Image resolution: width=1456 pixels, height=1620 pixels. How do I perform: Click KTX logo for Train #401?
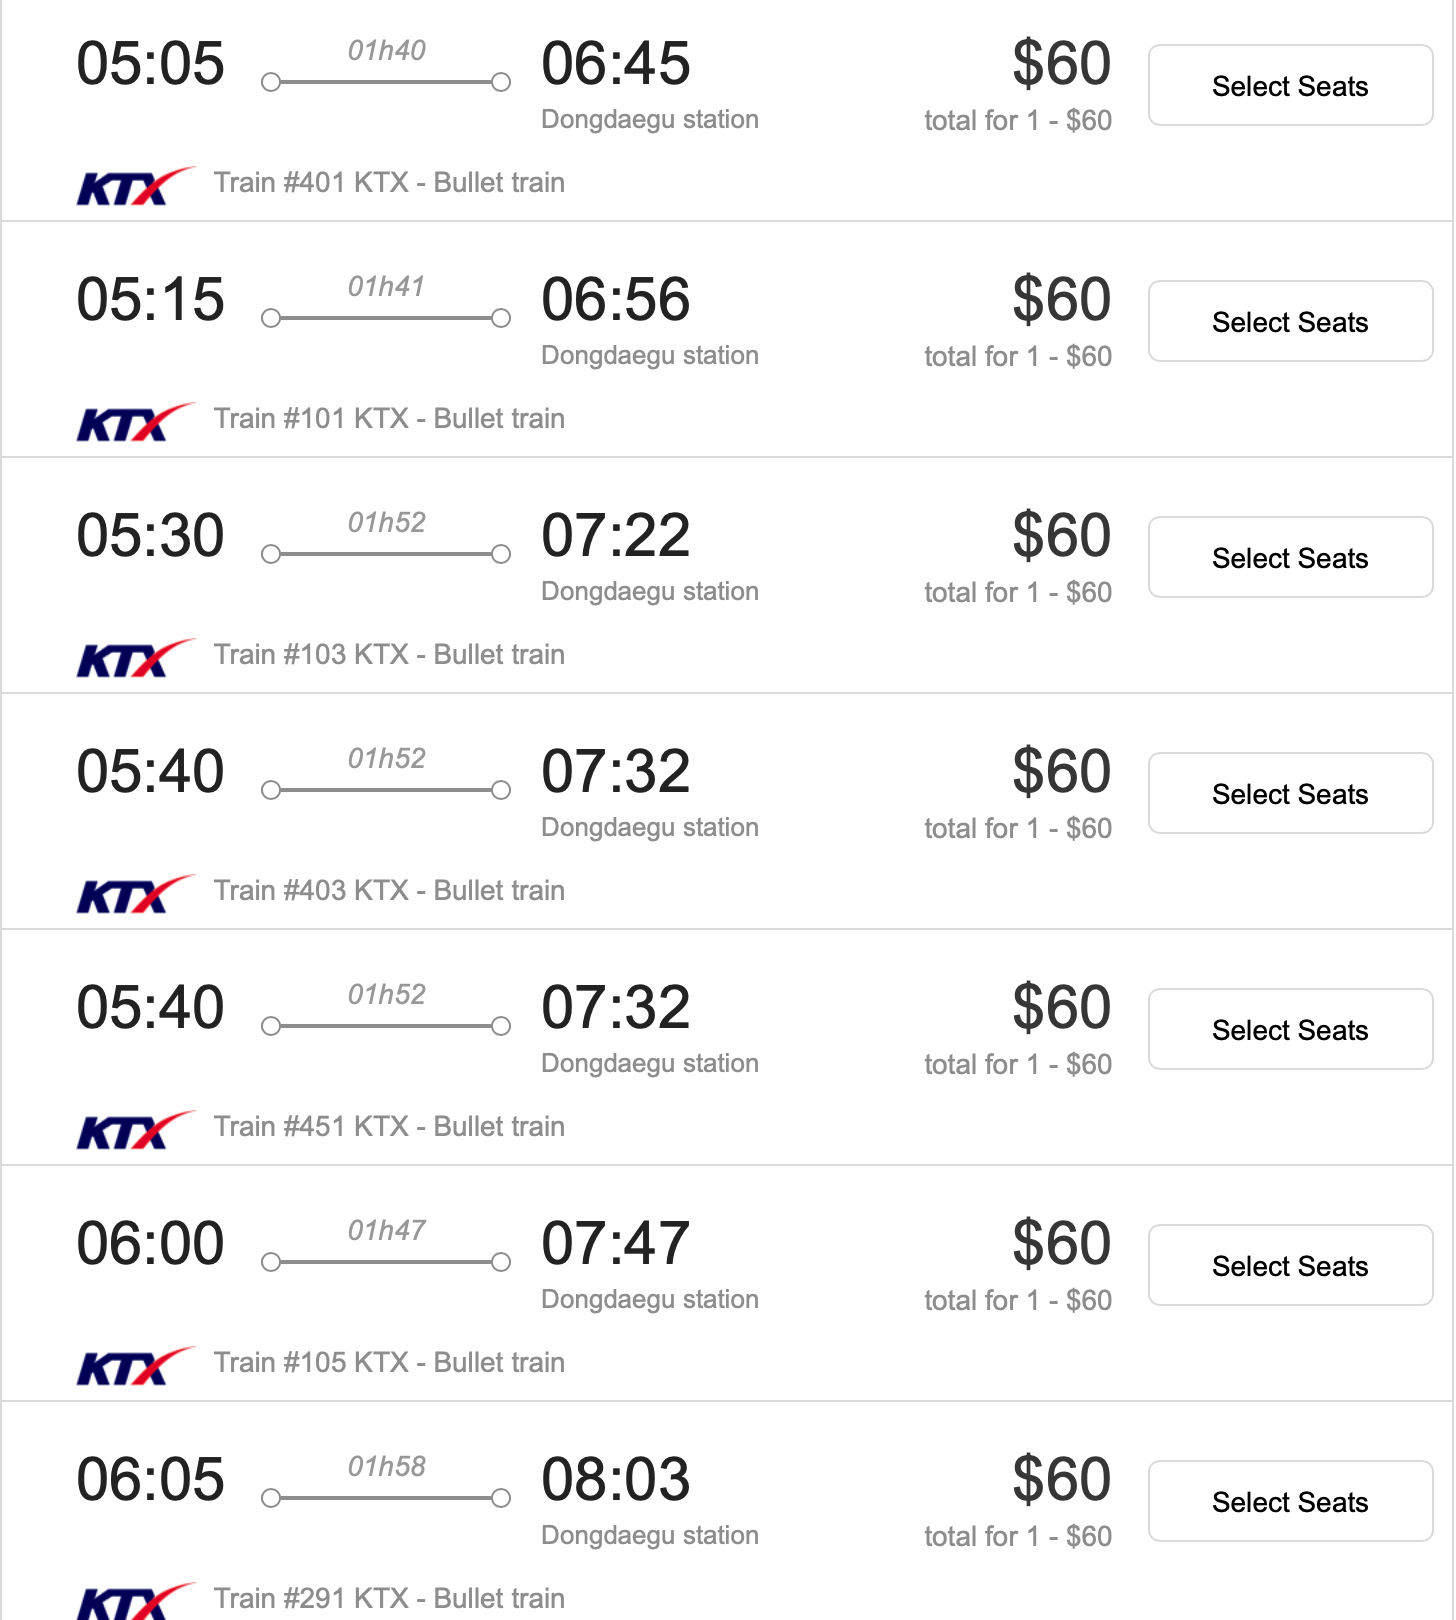(135, 186)
